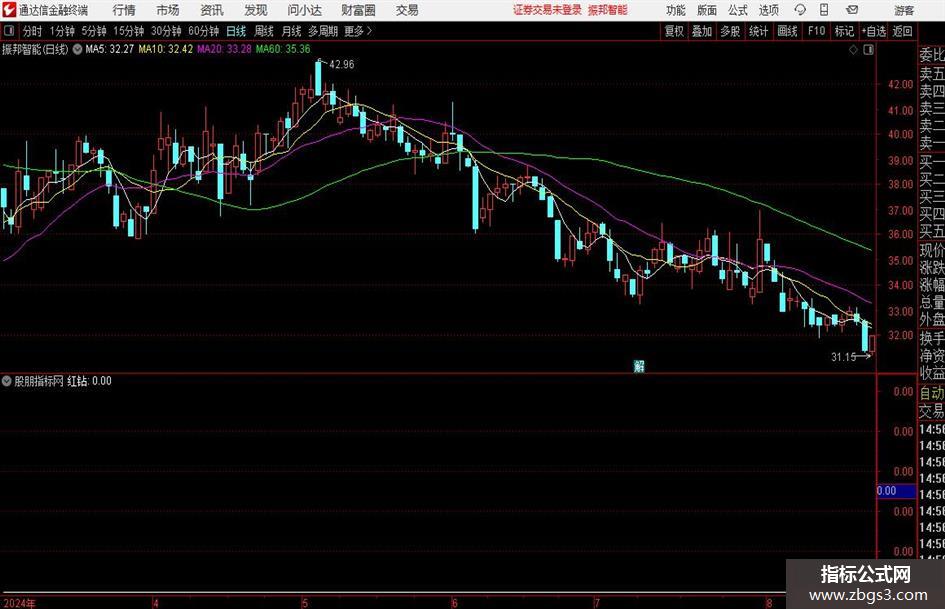This screenshot has height=609, width=945.
Task: Expand the 股朋指标网 indicator dropdown arrow
Action: (7, 381)
